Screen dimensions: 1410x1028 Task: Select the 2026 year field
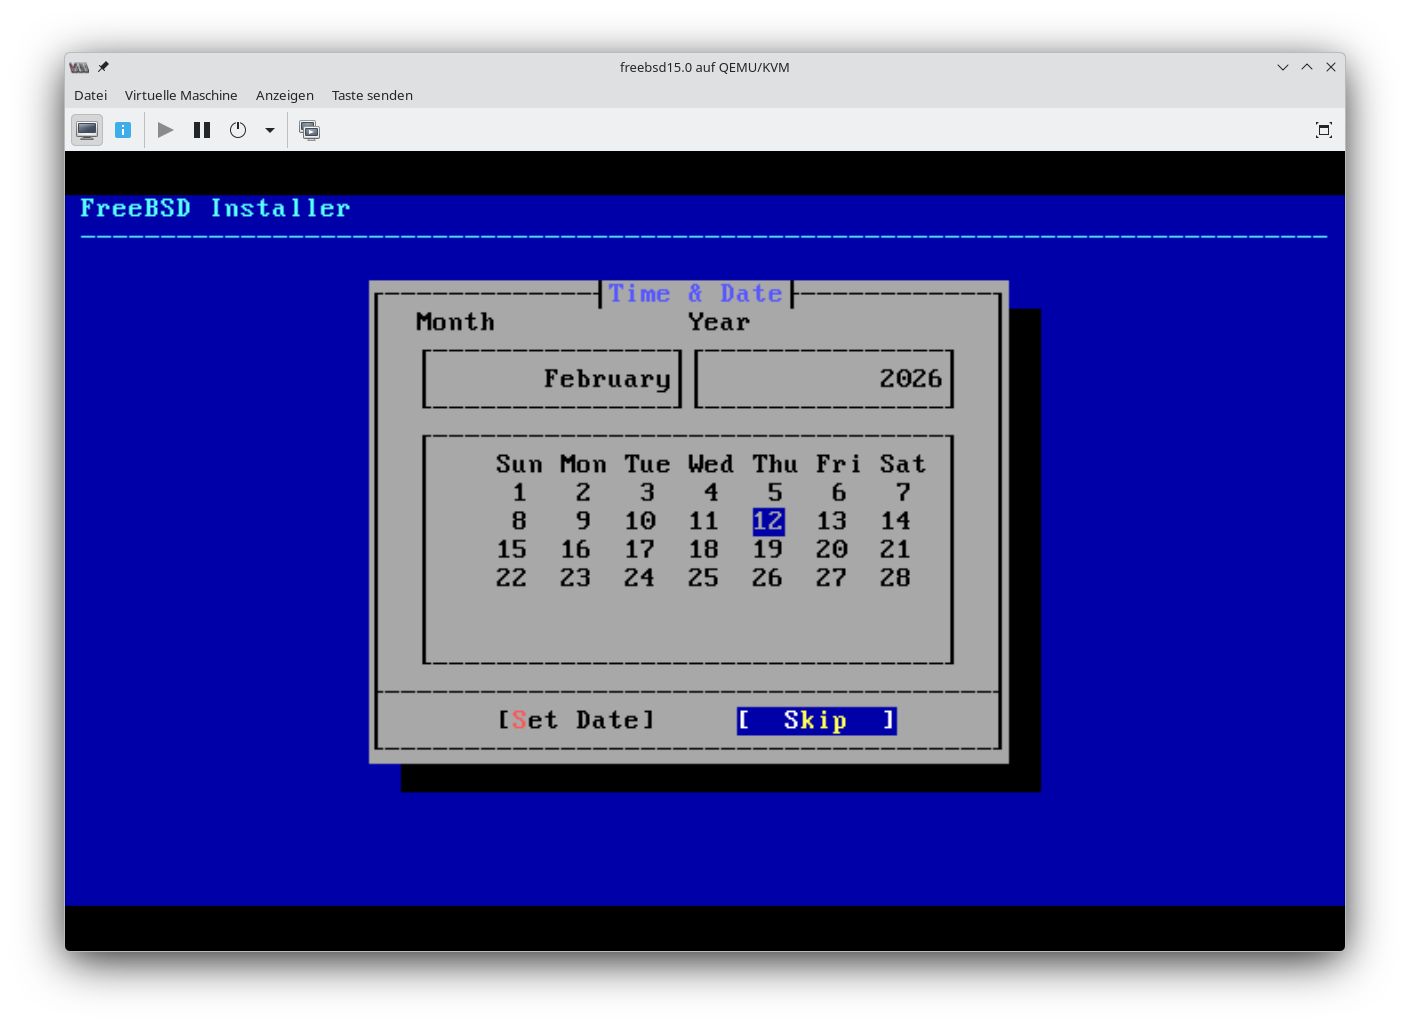[x=824, y=379]
